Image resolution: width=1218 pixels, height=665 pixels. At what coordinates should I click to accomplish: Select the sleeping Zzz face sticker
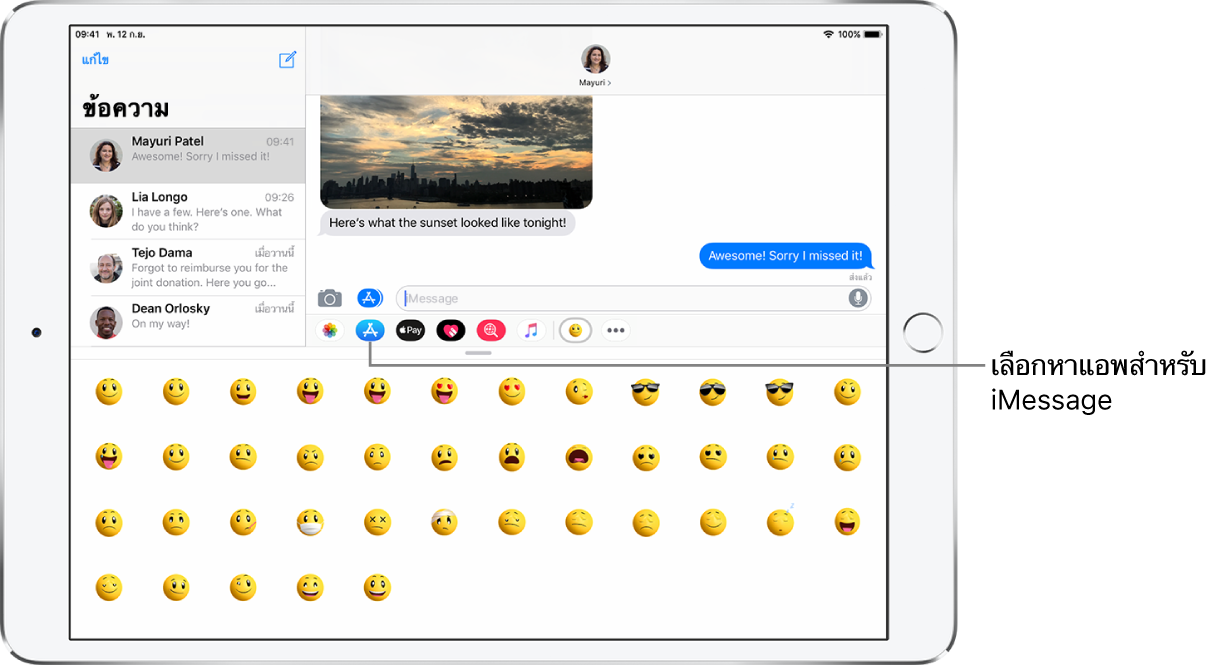[780, 522]
